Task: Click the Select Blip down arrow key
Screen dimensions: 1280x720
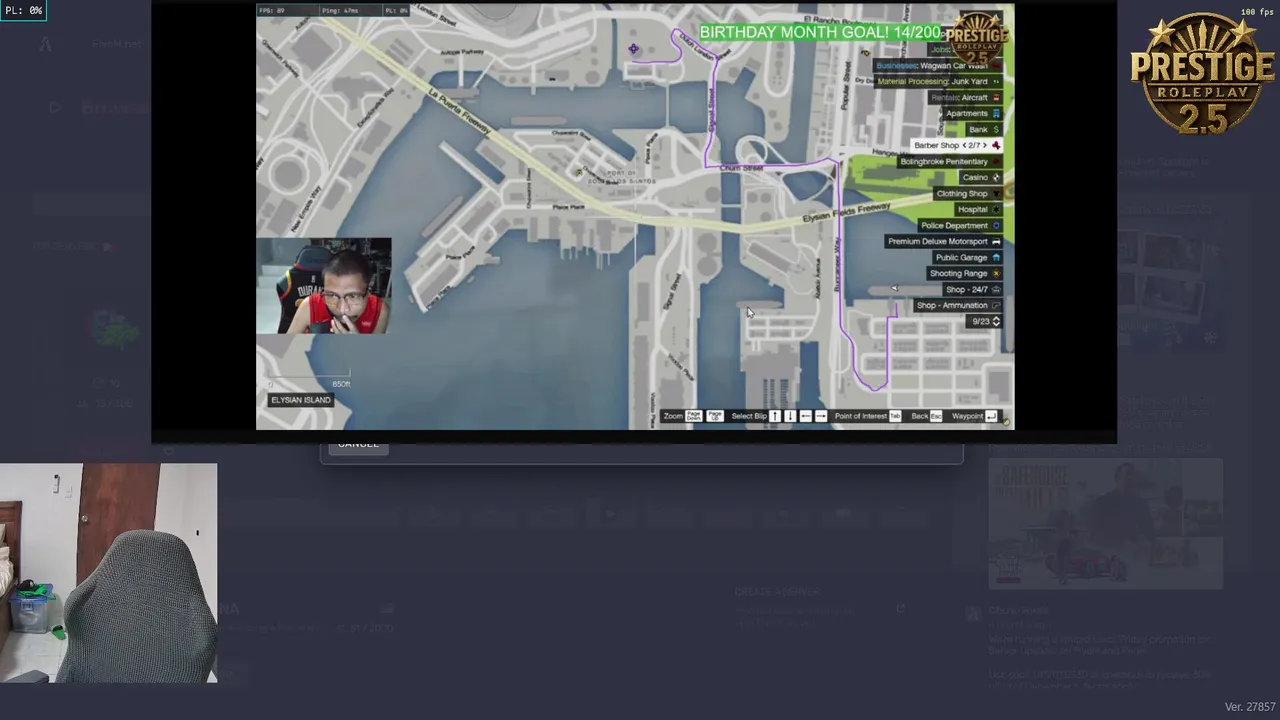Action: pyautogui.click(x=790, y=416)
